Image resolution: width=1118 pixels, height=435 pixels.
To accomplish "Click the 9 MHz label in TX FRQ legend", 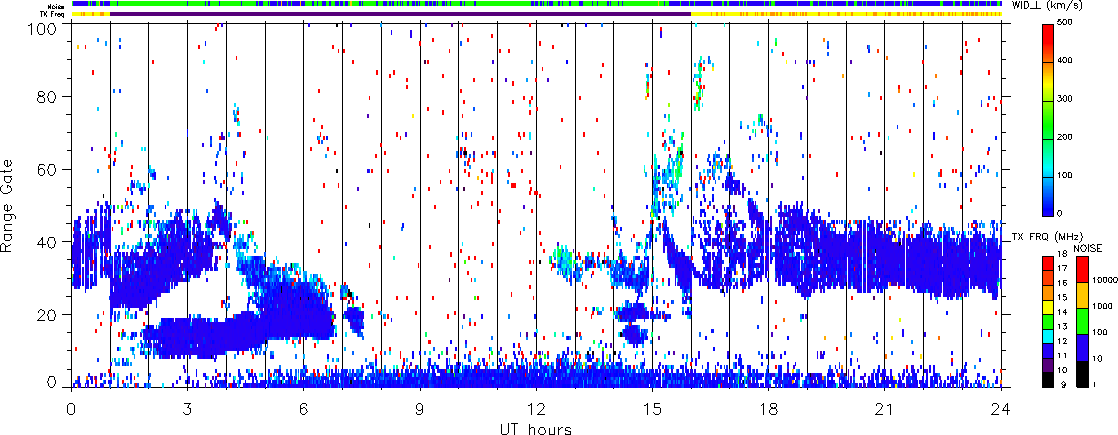I will tap(1062, 386).
